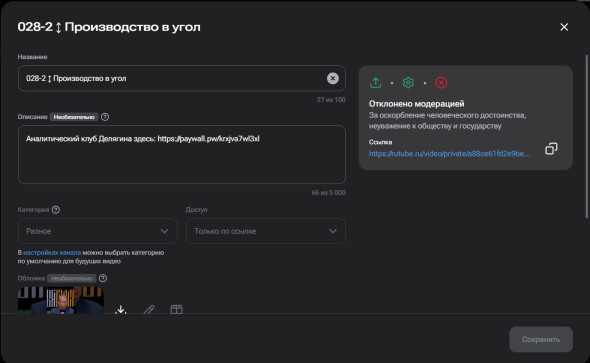
Task: Copy the video link
Action: coord(551,149)
